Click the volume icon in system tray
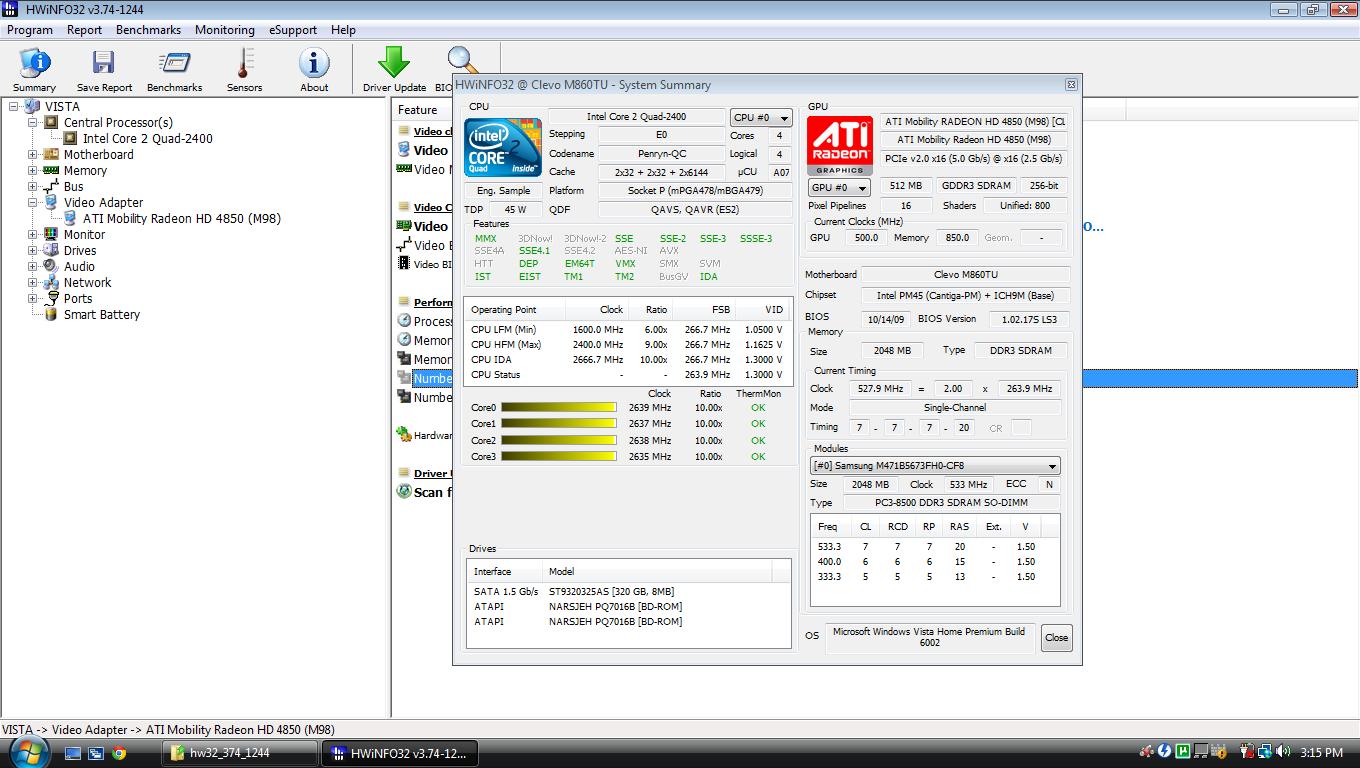Viewport: 1360px width, 768px height. coord(1283,752)
